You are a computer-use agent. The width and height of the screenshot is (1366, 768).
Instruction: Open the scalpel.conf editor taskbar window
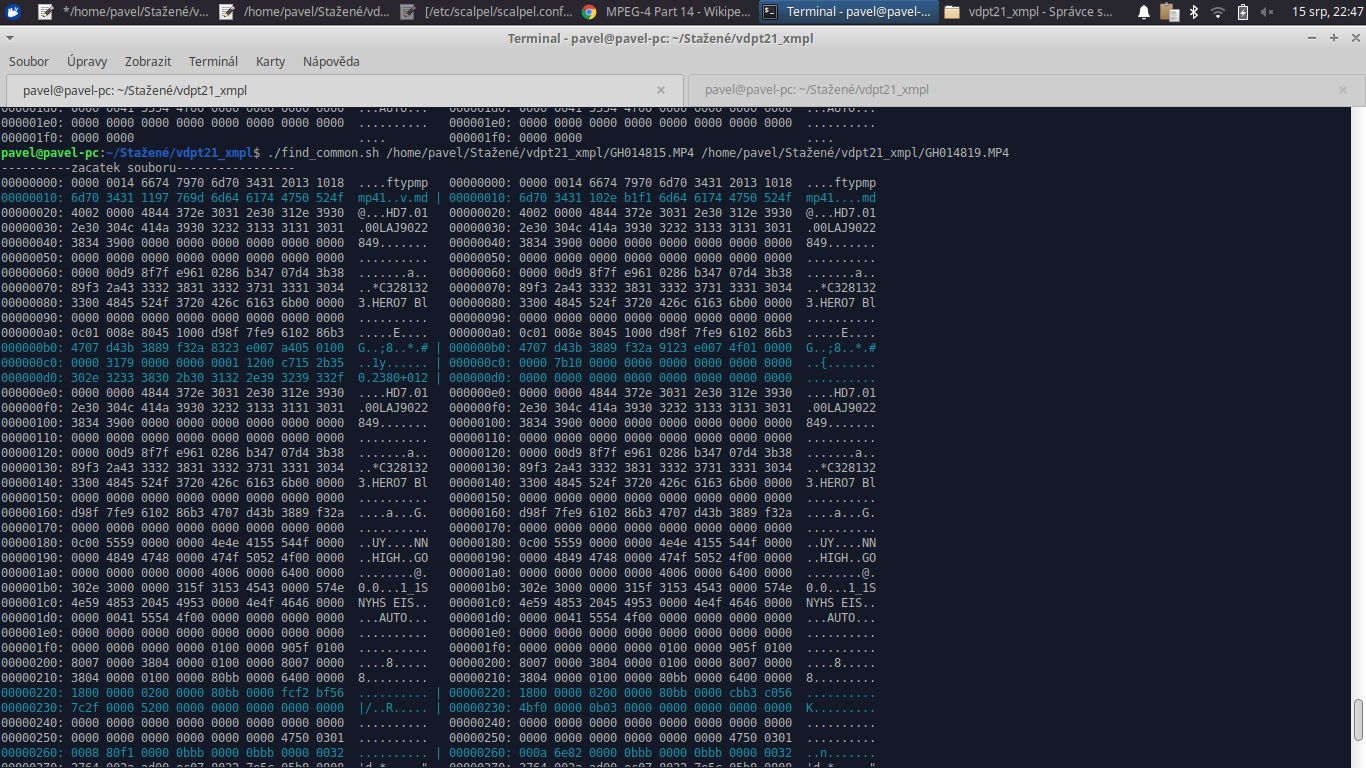click(485, 12)
